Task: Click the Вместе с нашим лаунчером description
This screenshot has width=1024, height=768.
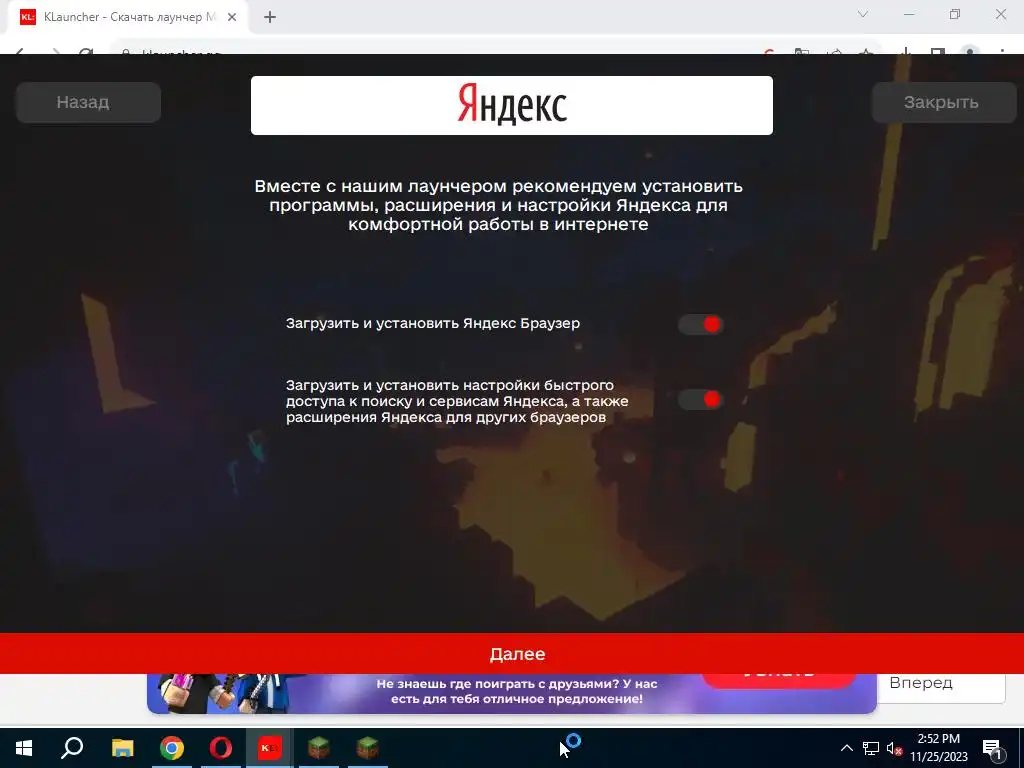Action: coord(498,205)
